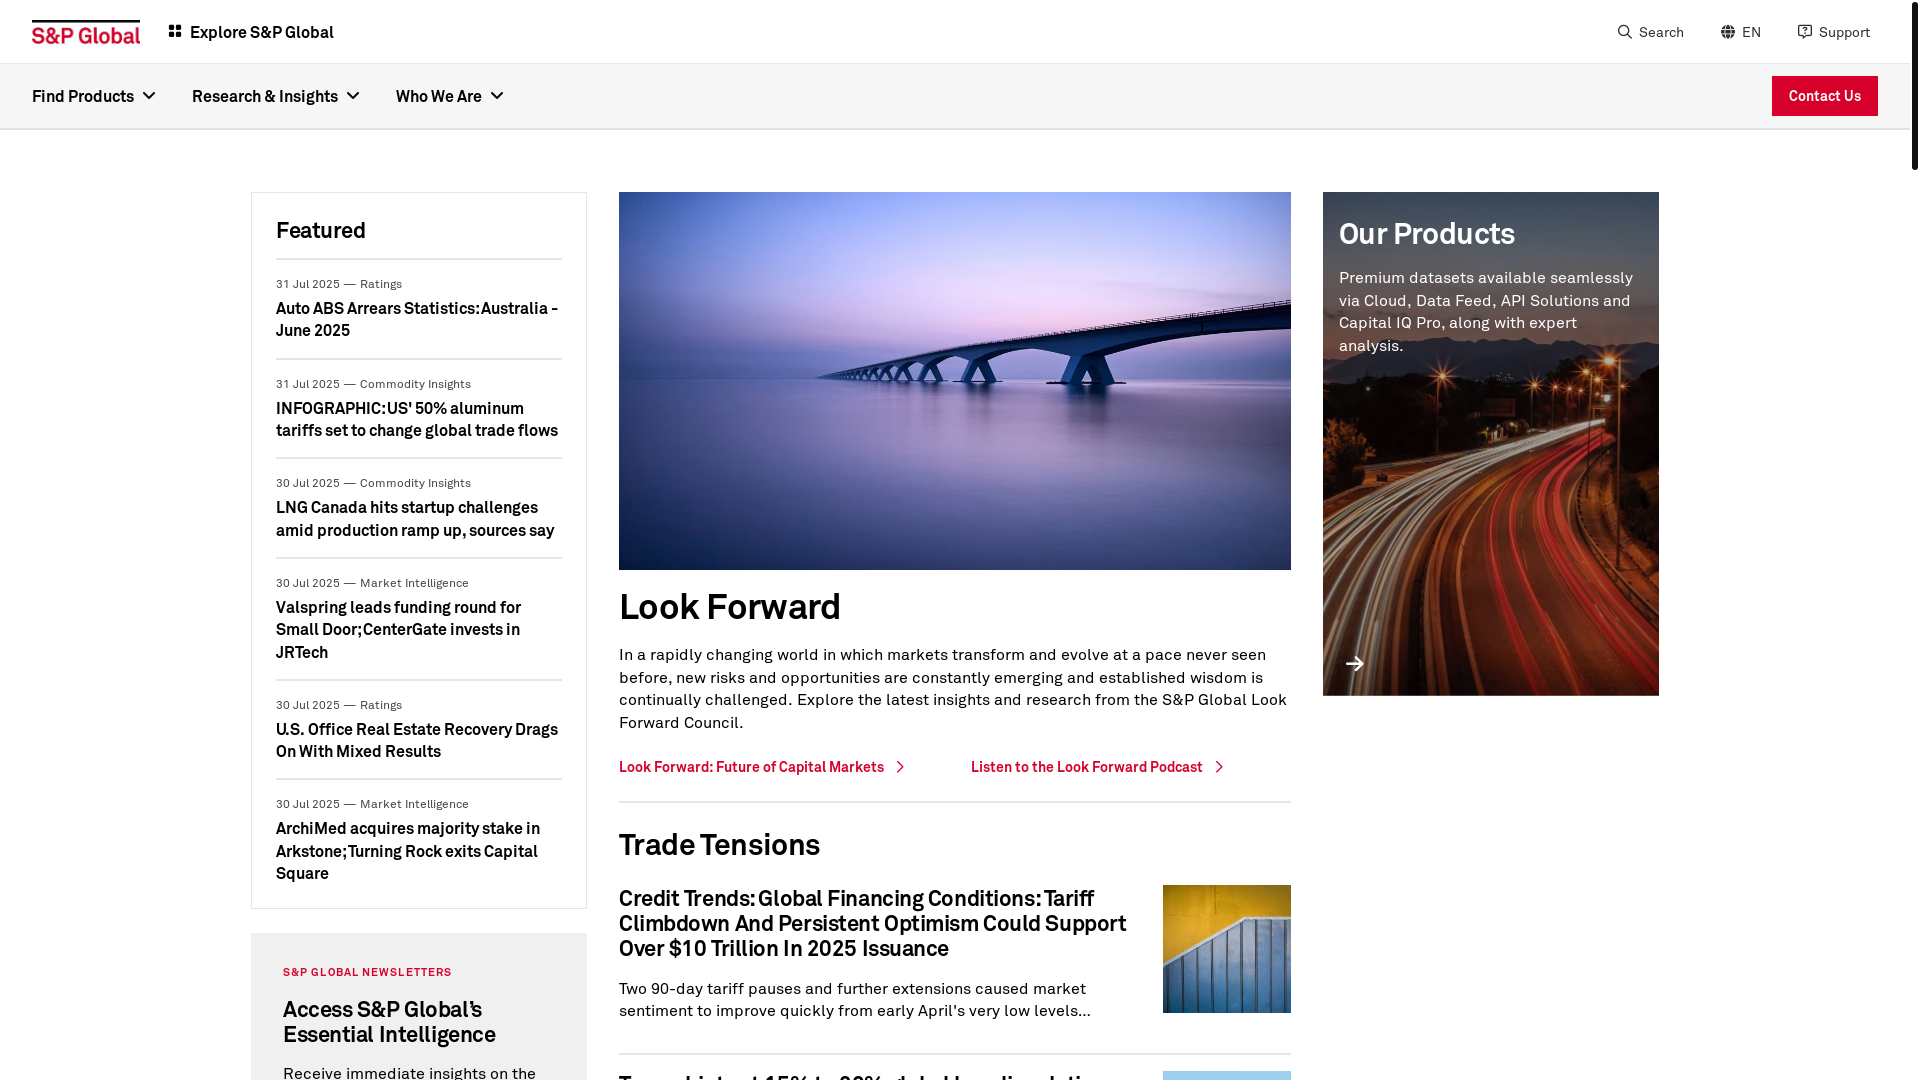This screenshot has height=1080, width=1920.
Task: Click the Credit Trends article thumbnail
Action: coord(1226,949)
